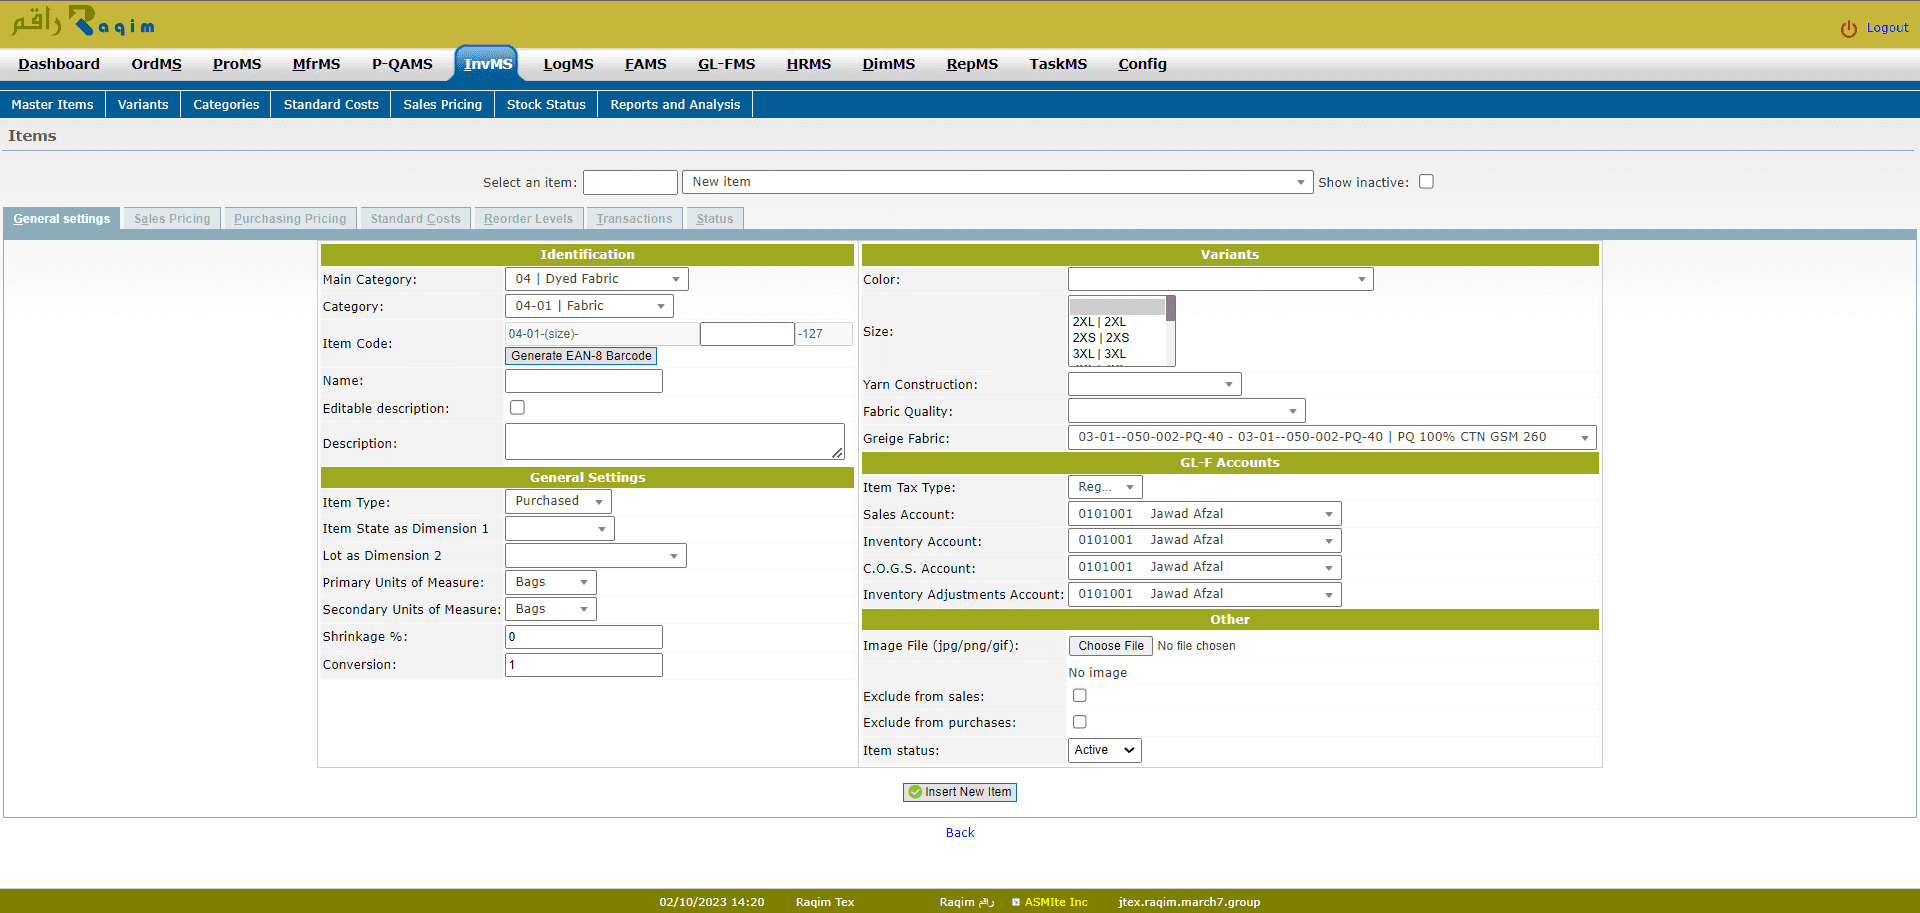Open the Color variant dropdown
This screenshot has height=913, width=1920.
point(1220,279)
